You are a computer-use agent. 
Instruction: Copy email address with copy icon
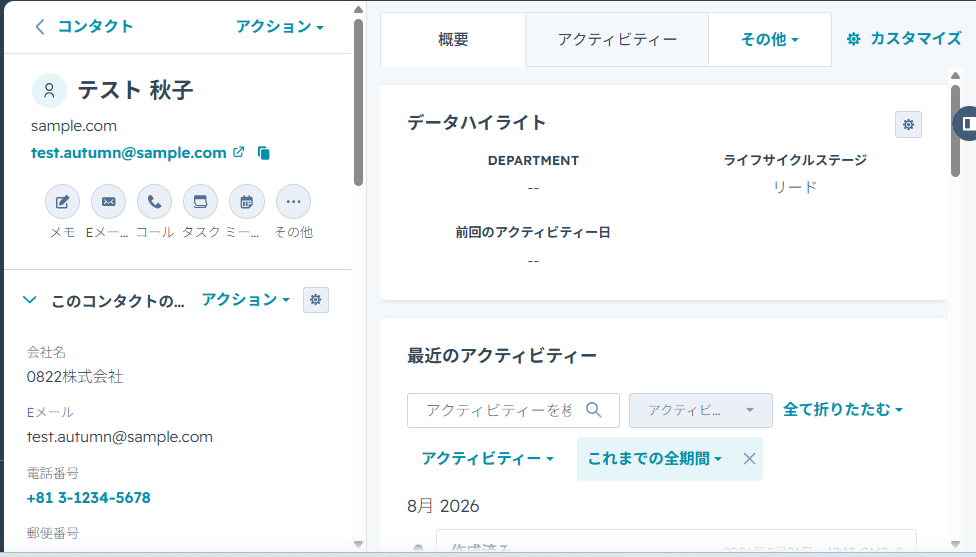tap(264, 153)
